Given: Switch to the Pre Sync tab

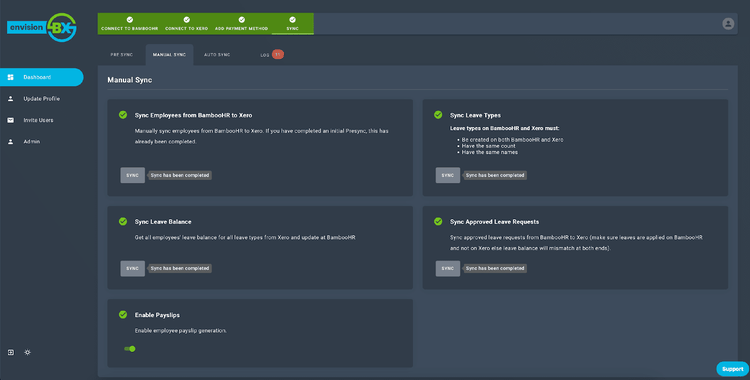Looking at the screenshot, I should click(x=121, y=55).
